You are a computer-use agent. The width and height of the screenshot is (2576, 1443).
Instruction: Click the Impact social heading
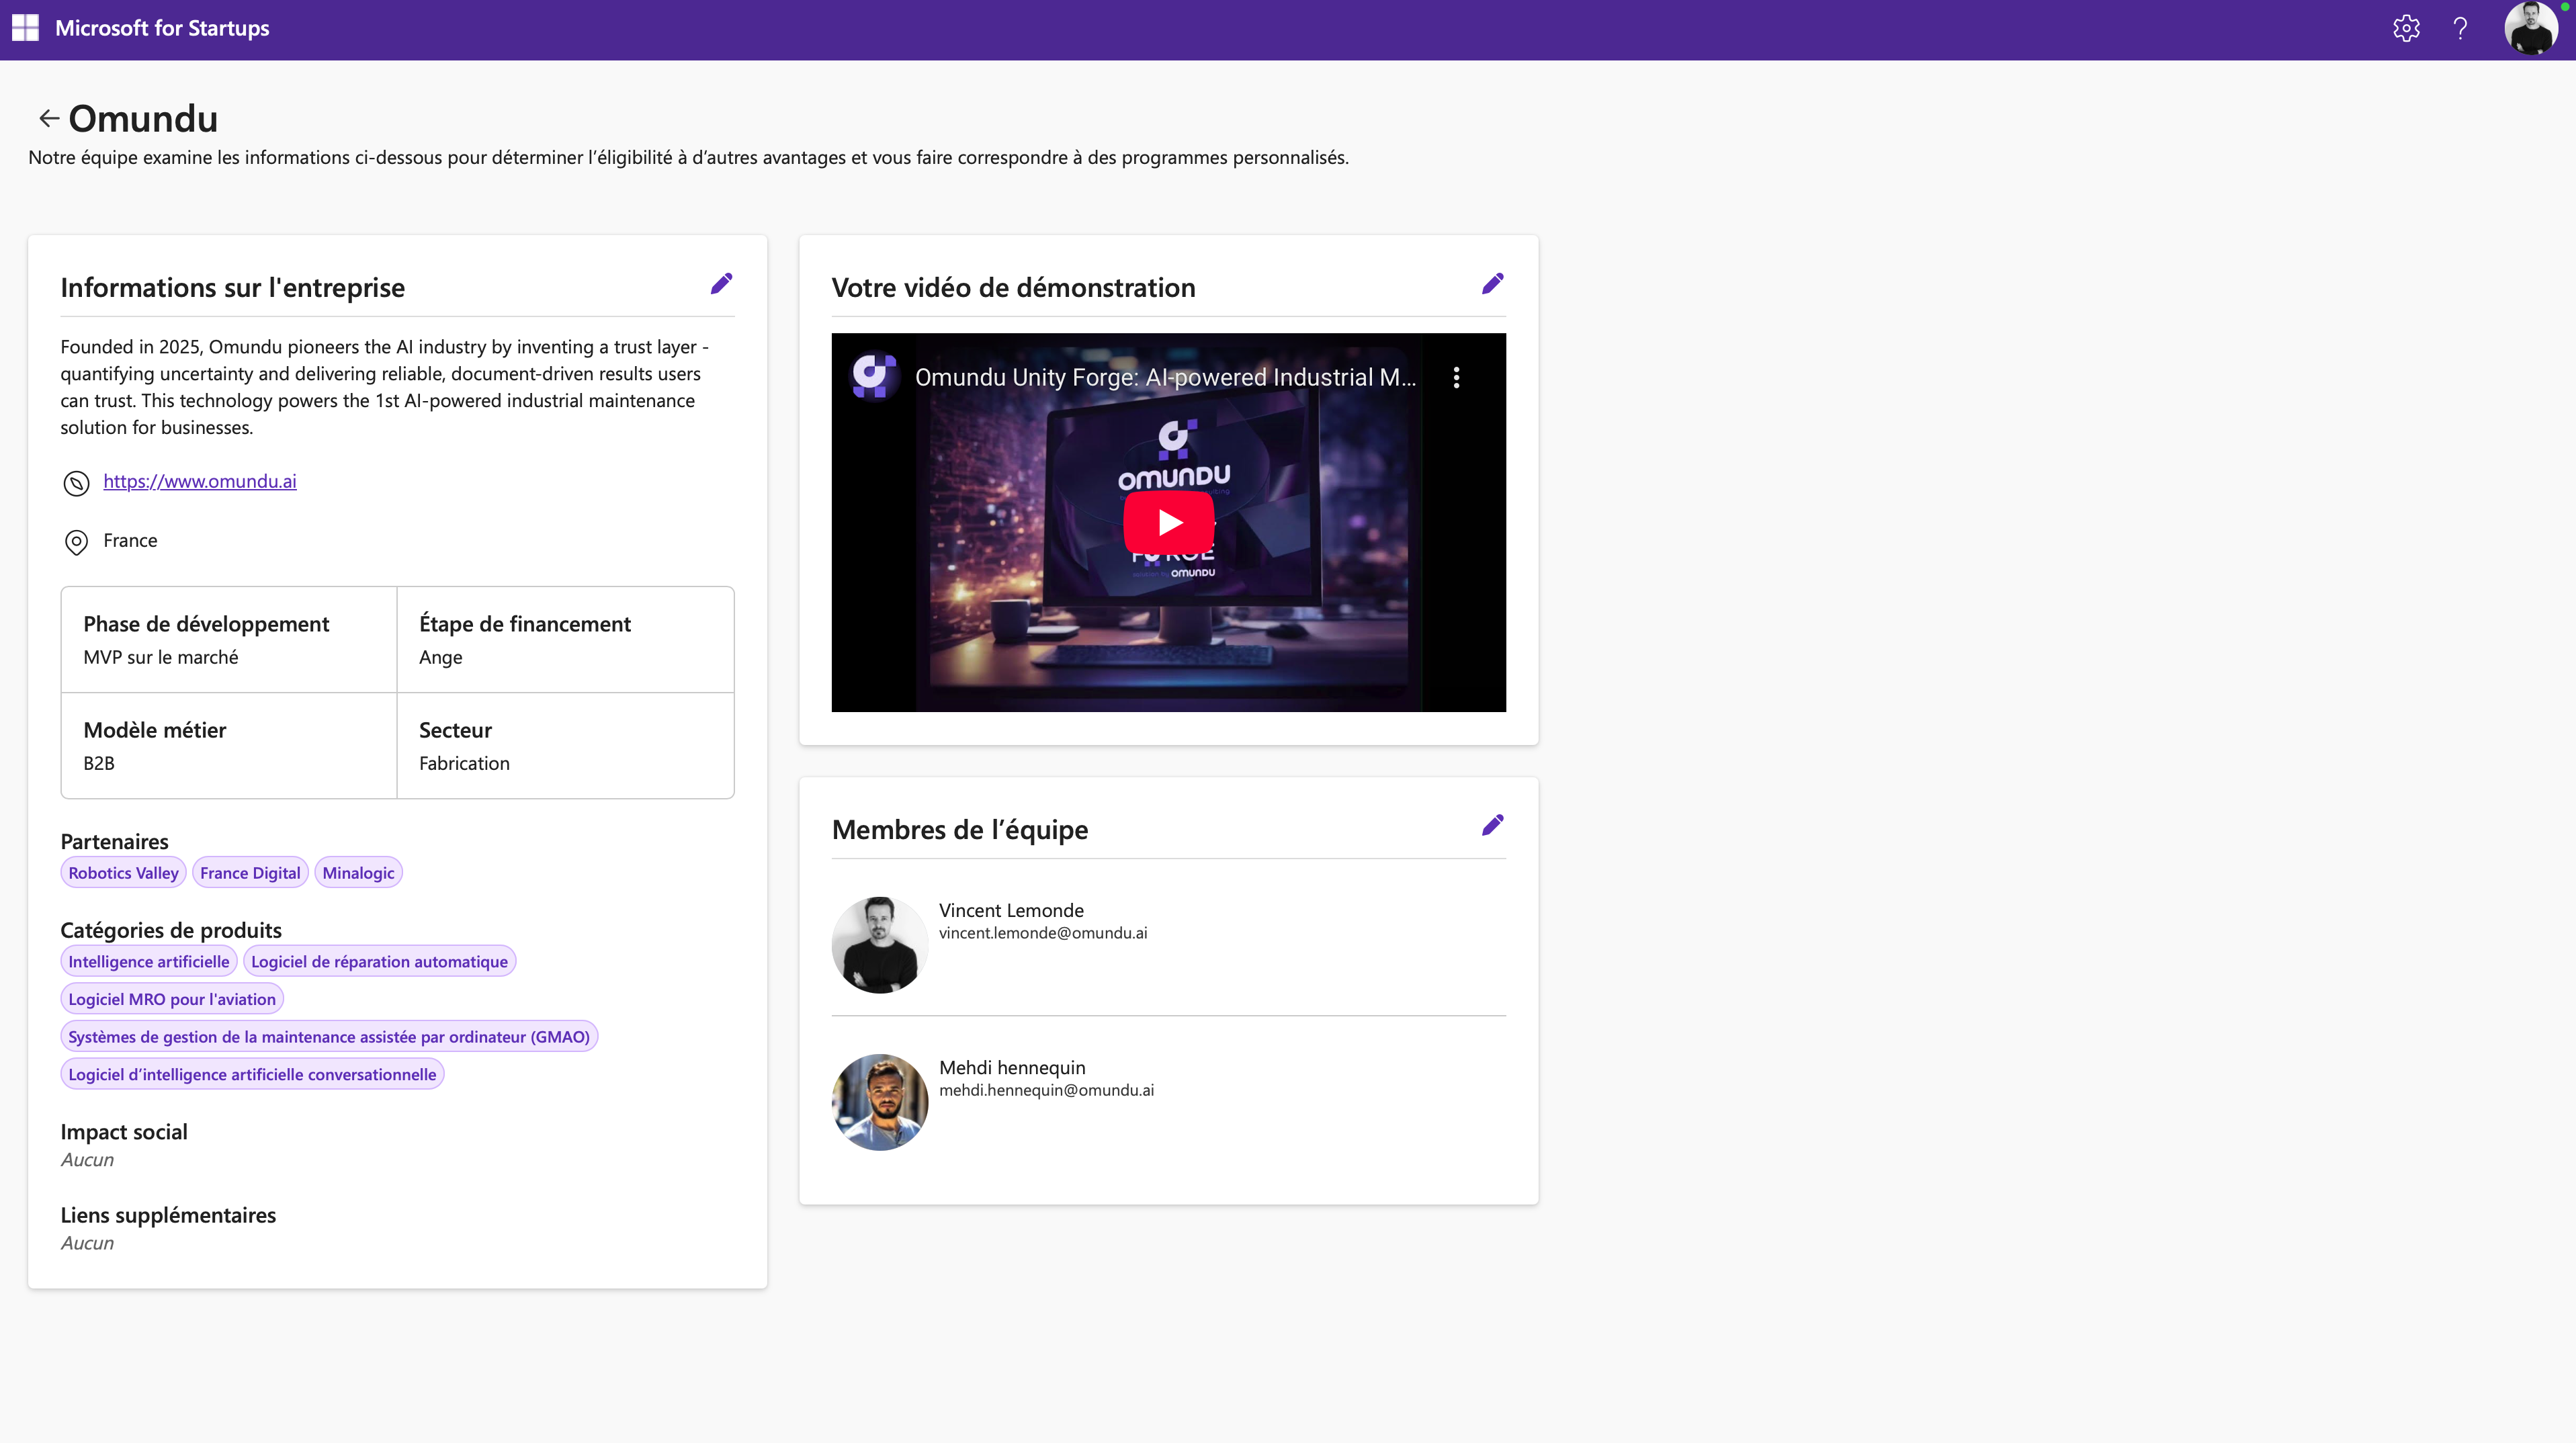pos(124,1132)
